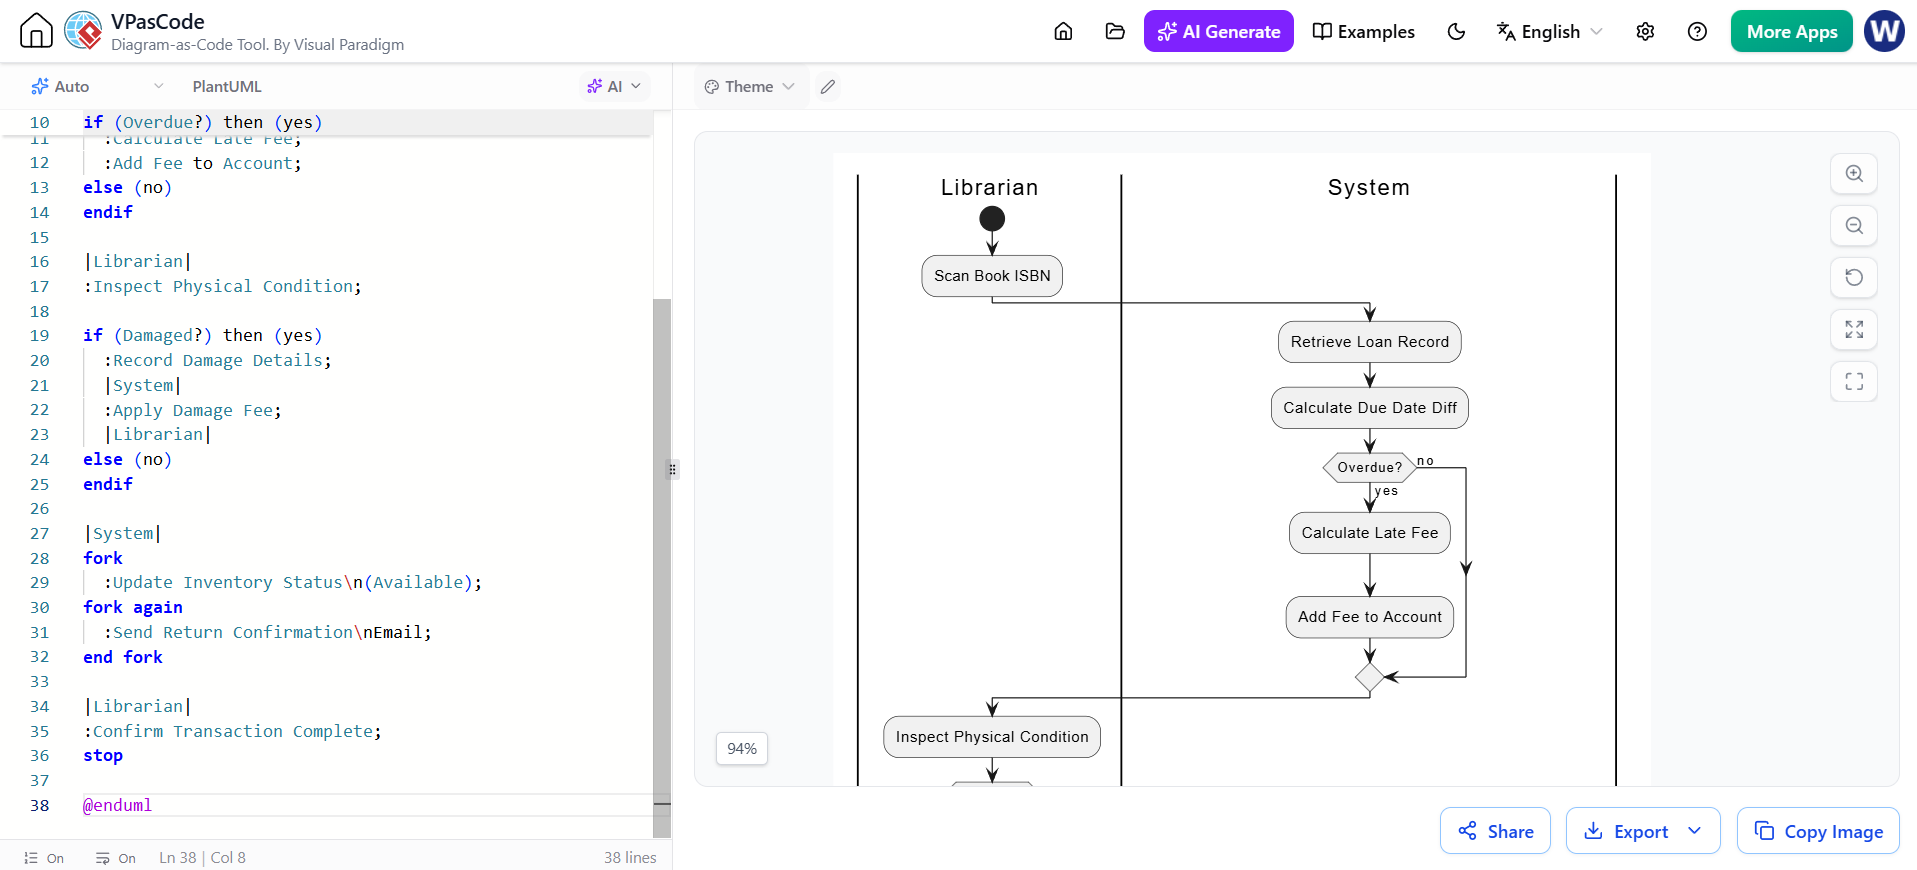The image size is (1917, 870).
Task: Click line number 27 in gutter
Action: click(39, 533)
